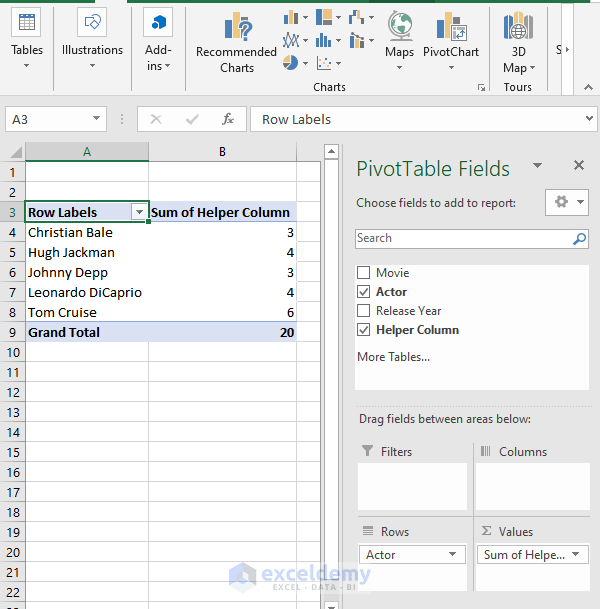This screenshot has height=609, width=600.
Task: Open the column chart dropdown arrow
Action: [x=305, y=17]
